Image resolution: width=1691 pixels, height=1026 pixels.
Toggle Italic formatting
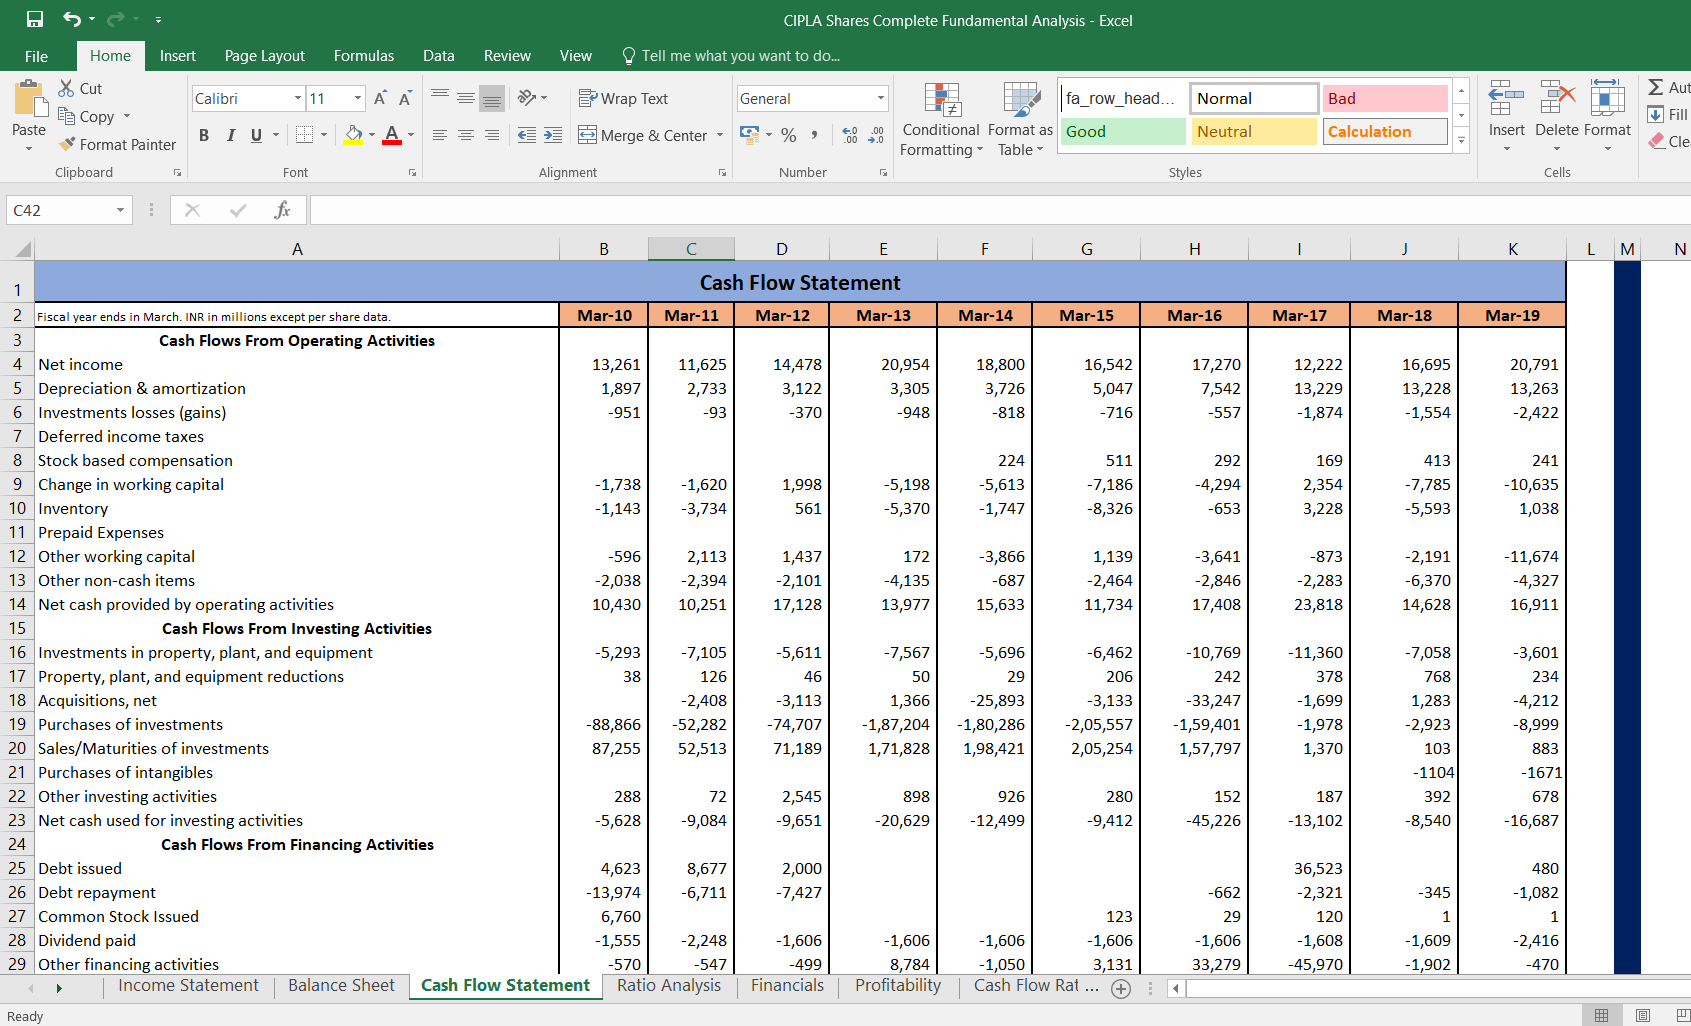(231, 135)
